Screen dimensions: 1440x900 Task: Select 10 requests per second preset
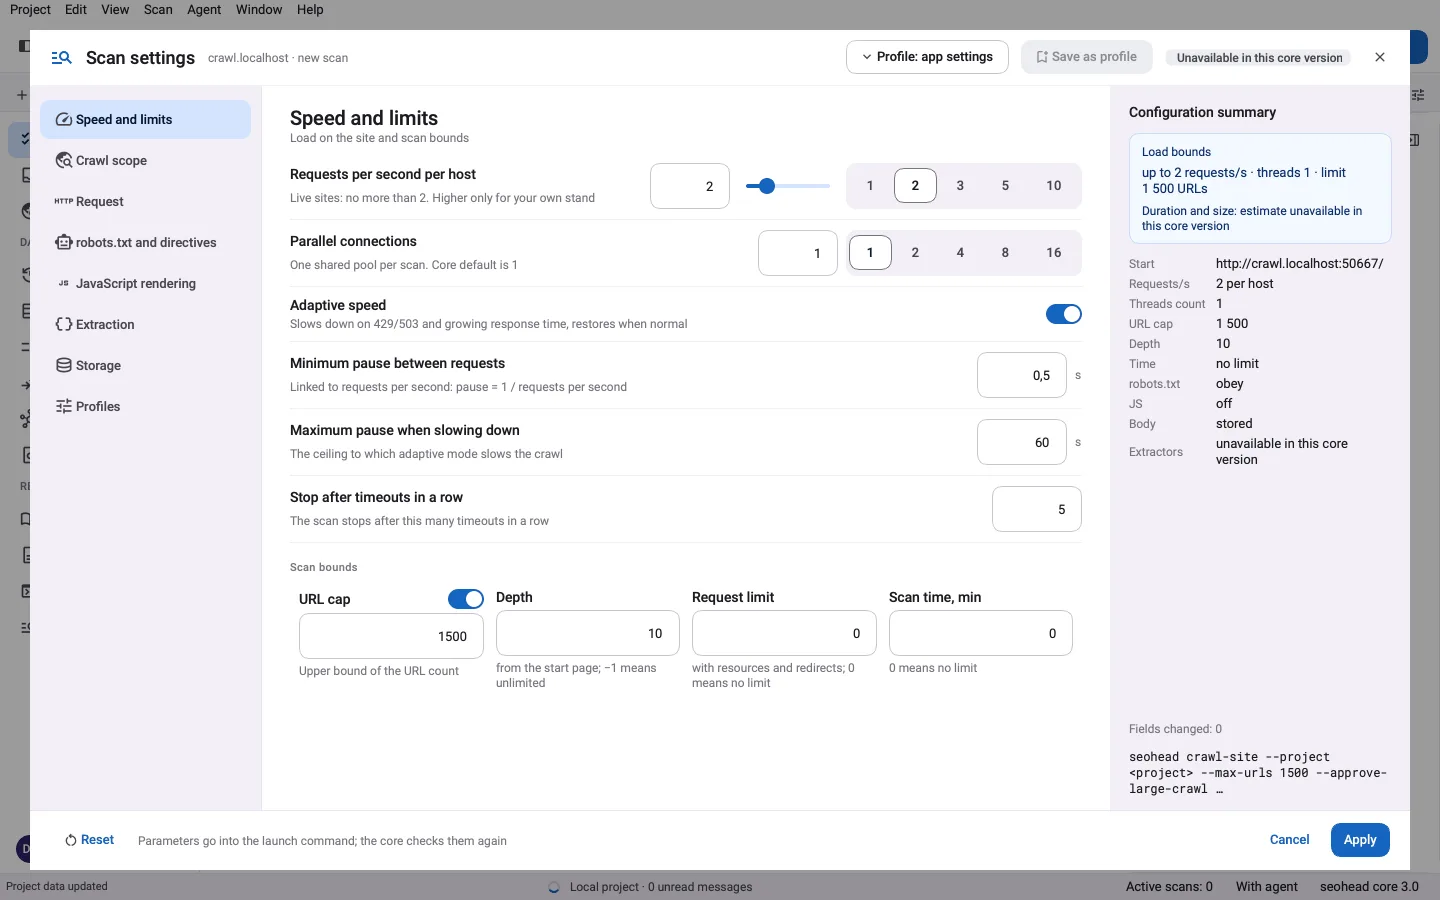click(1054, 186)
